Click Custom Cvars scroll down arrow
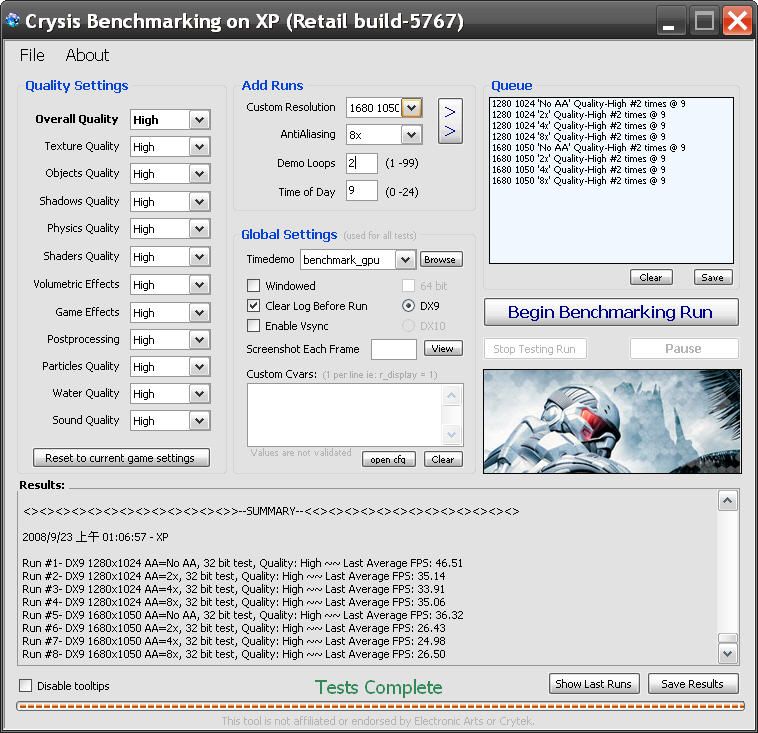This screenshot has height=733, width=758. click(452, 435)
